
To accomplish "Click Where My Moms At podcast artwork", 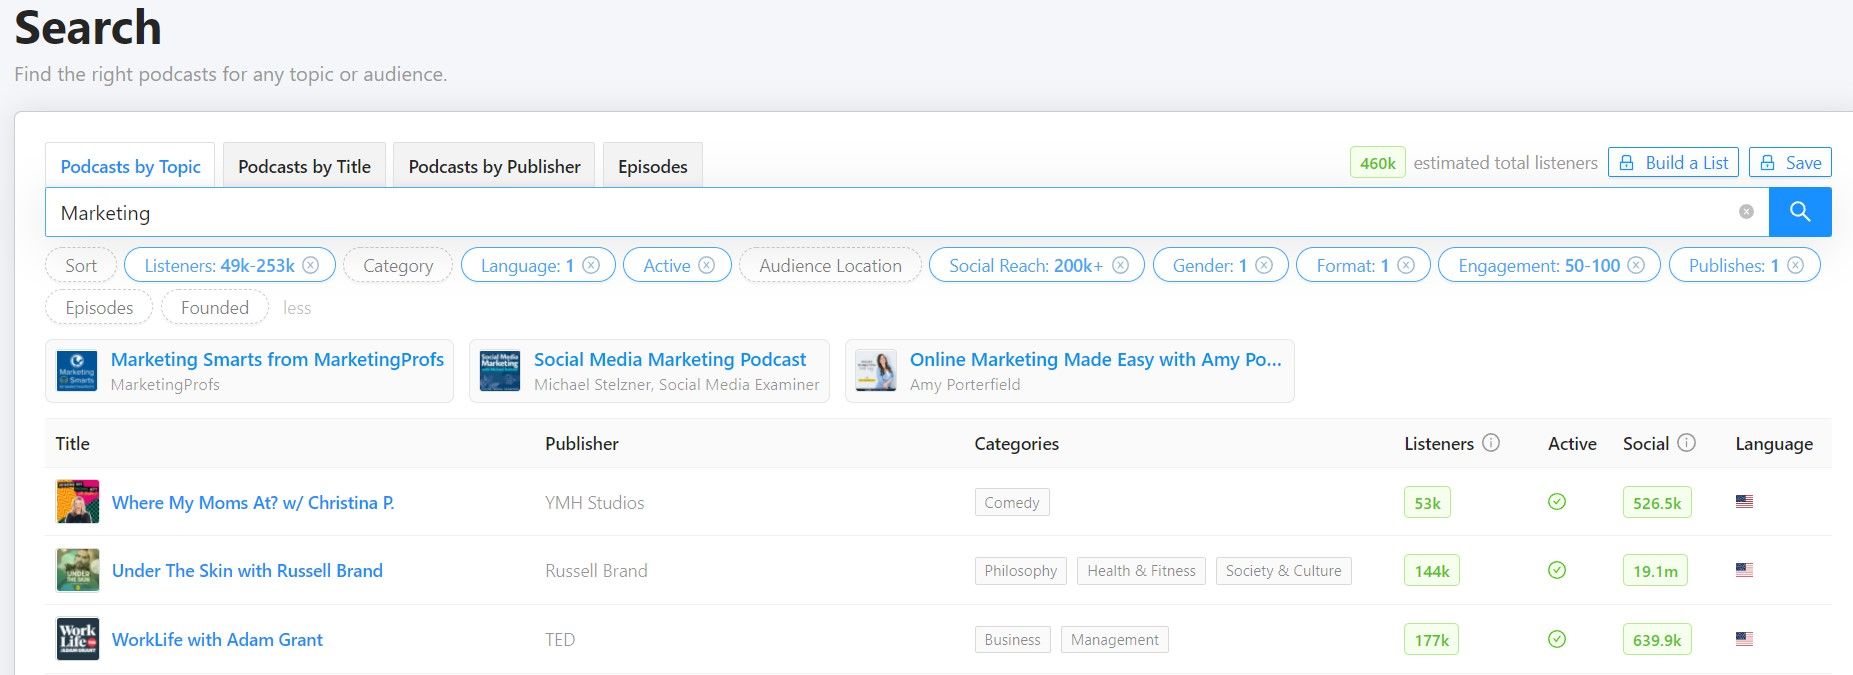I will pyautogui.click(x=78, y=502).
